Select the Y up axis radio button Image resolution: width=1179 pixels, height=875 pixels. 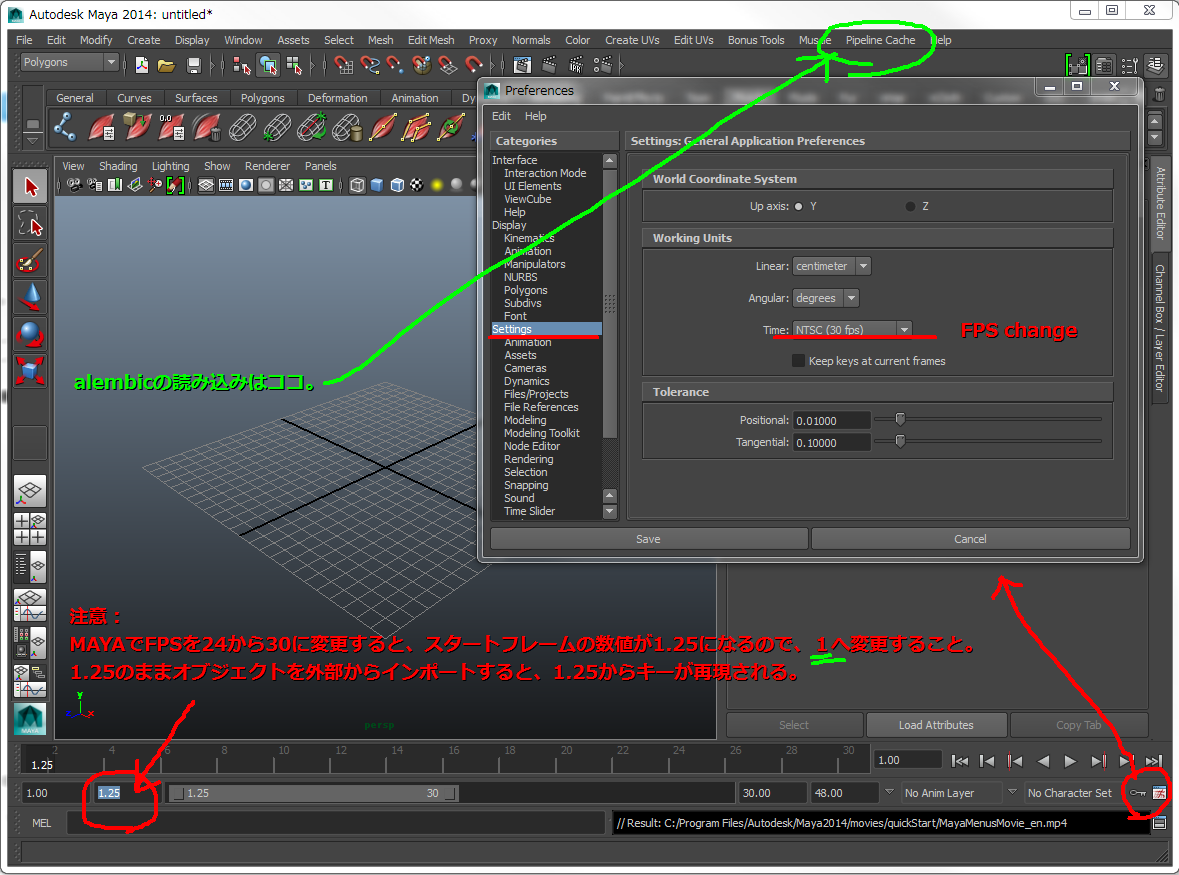tap(799, 207)
